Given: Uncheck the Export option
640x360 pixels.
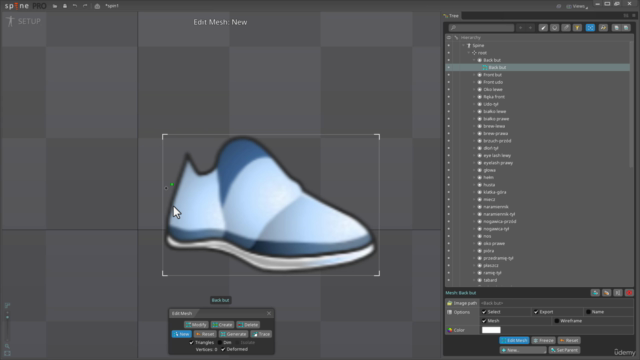Looking at the screenshot, I should tap(536, 312).
